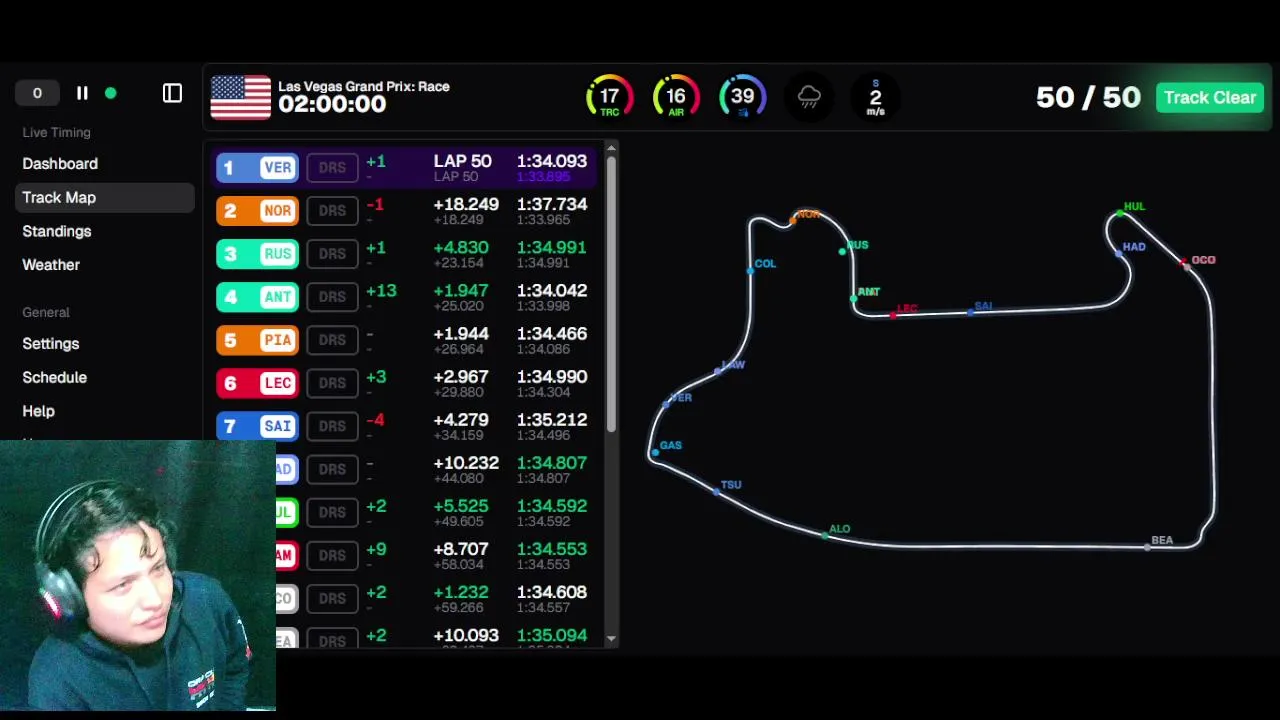The image size is (1280, 720).
Task: Click the DRS indicator beside gap +5.525
Action: (332, 512)
